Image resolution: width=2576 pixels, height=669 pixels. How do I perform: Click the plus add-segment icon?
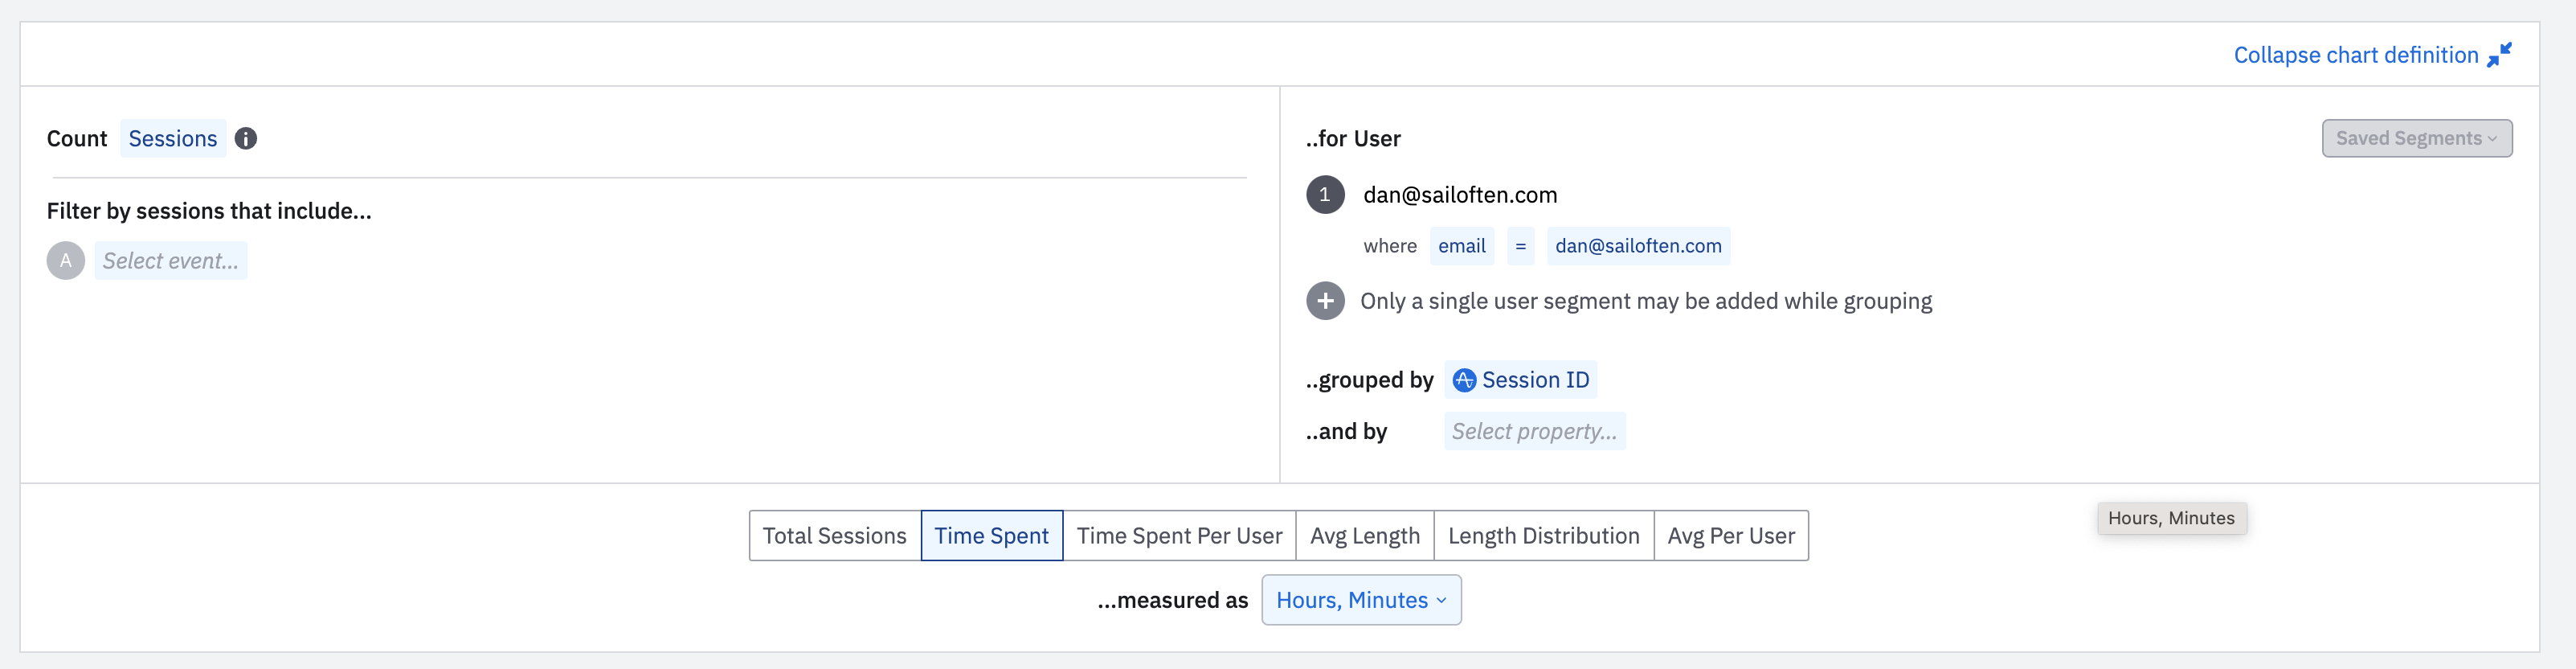pos(1325,301)
